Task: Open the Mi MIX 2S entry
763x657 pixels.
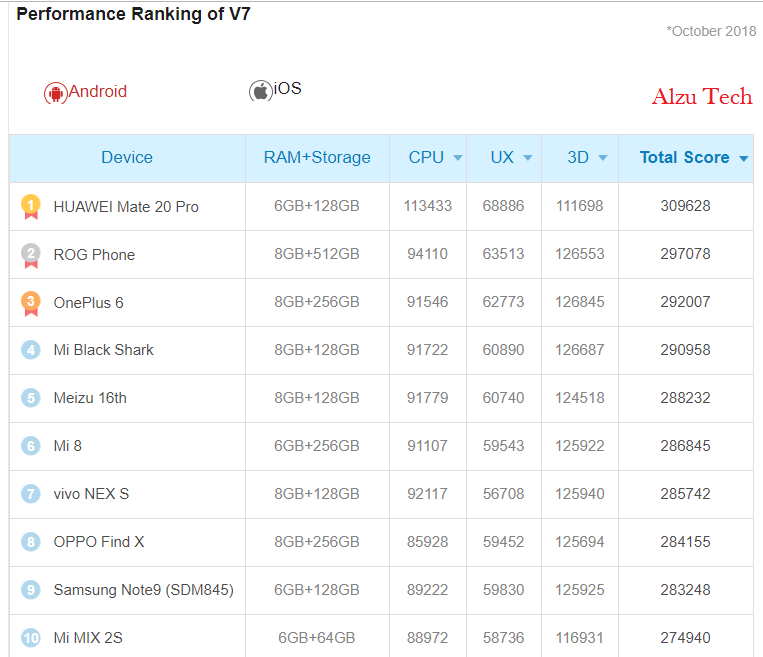Action: coord(88,638)
